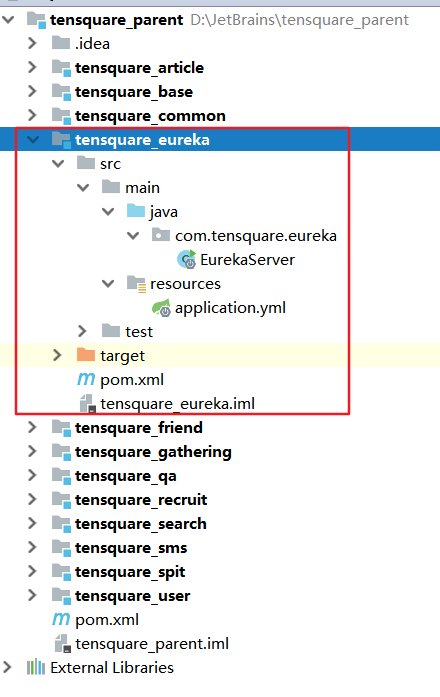The height and width of the screenshot is (697, 440).
Task: Select the .idea folder
Action: pyautogui.click(x=92, y=44)
